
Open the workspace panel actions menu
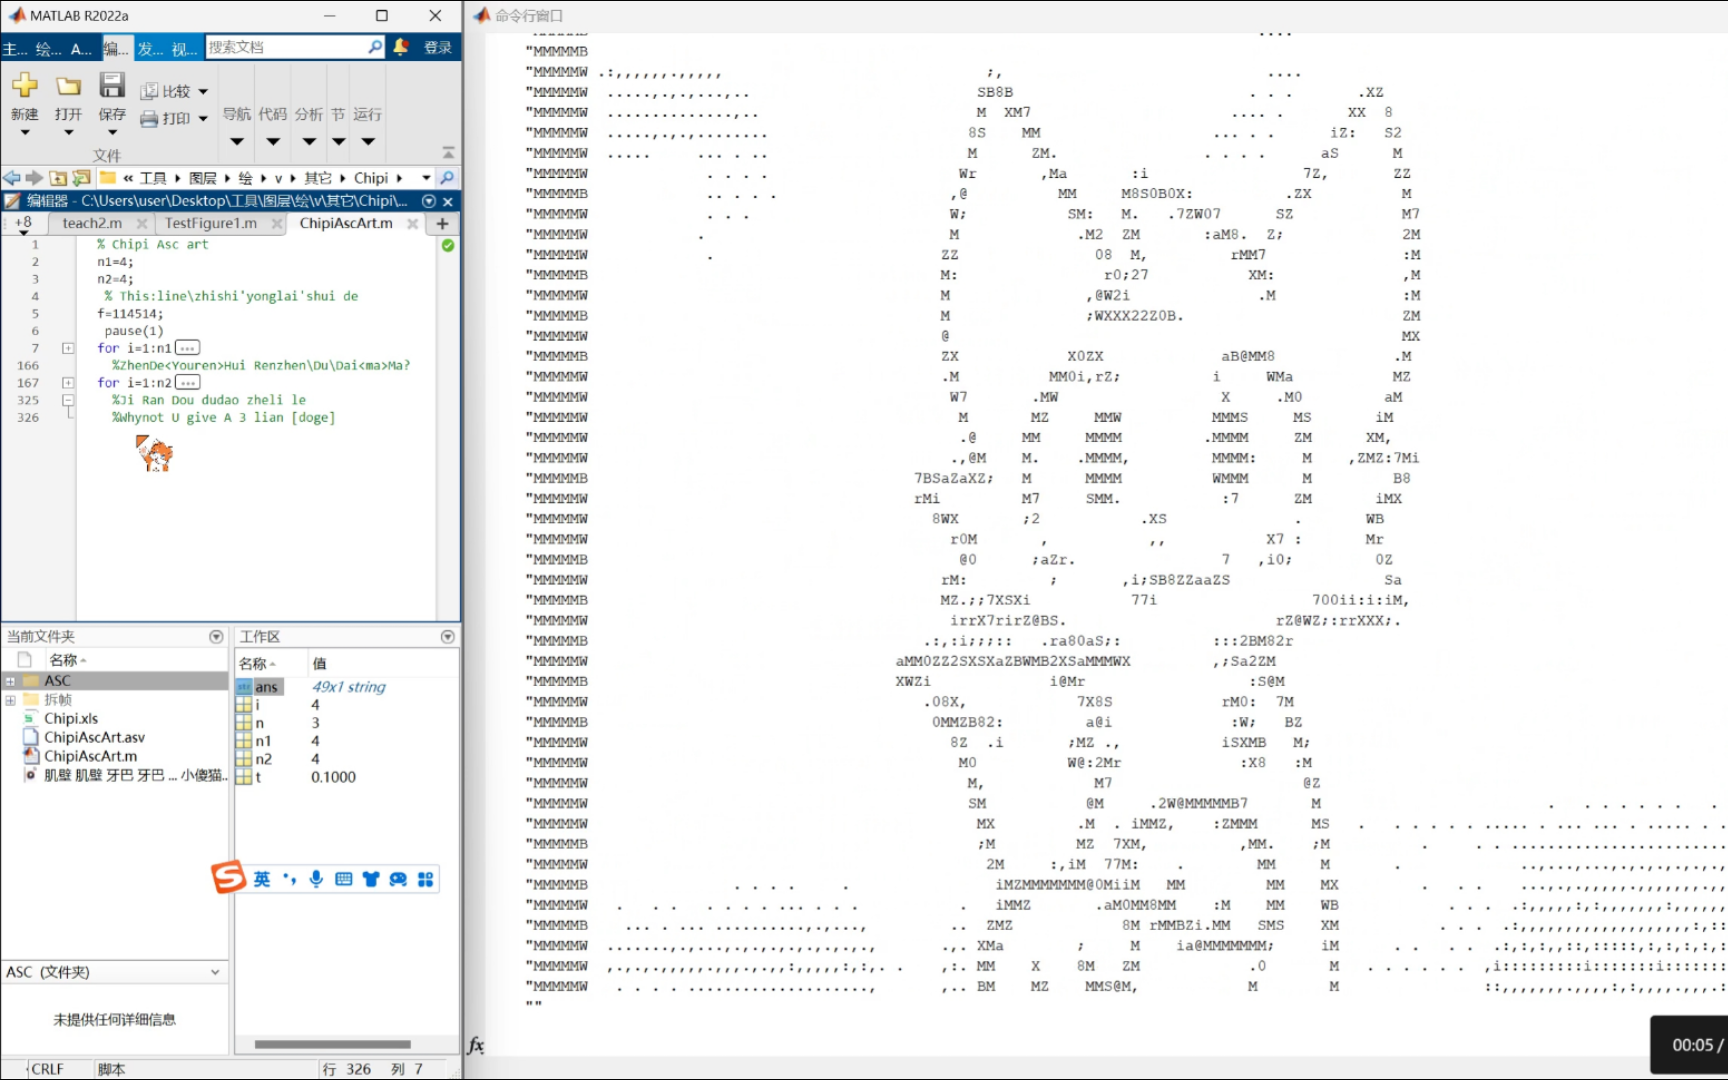[x=447, y=637]
